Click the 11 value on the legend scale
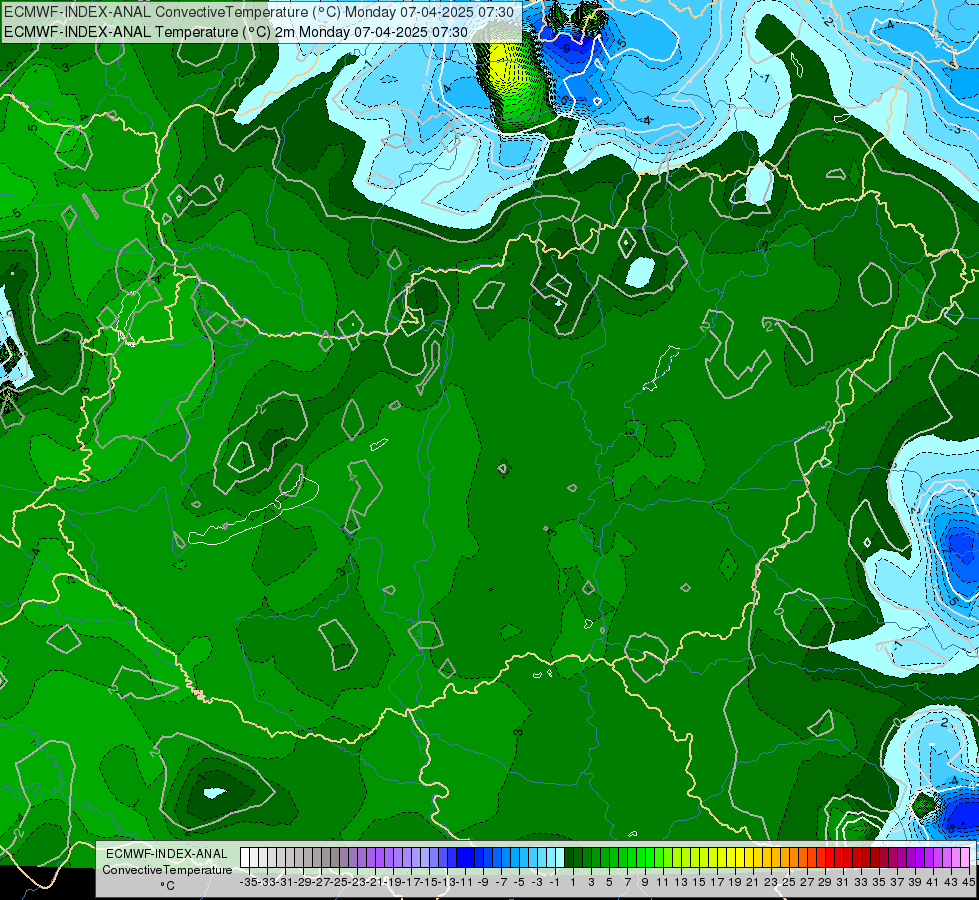The height and width of the screenshot is (900, 979). pos(663,882)
